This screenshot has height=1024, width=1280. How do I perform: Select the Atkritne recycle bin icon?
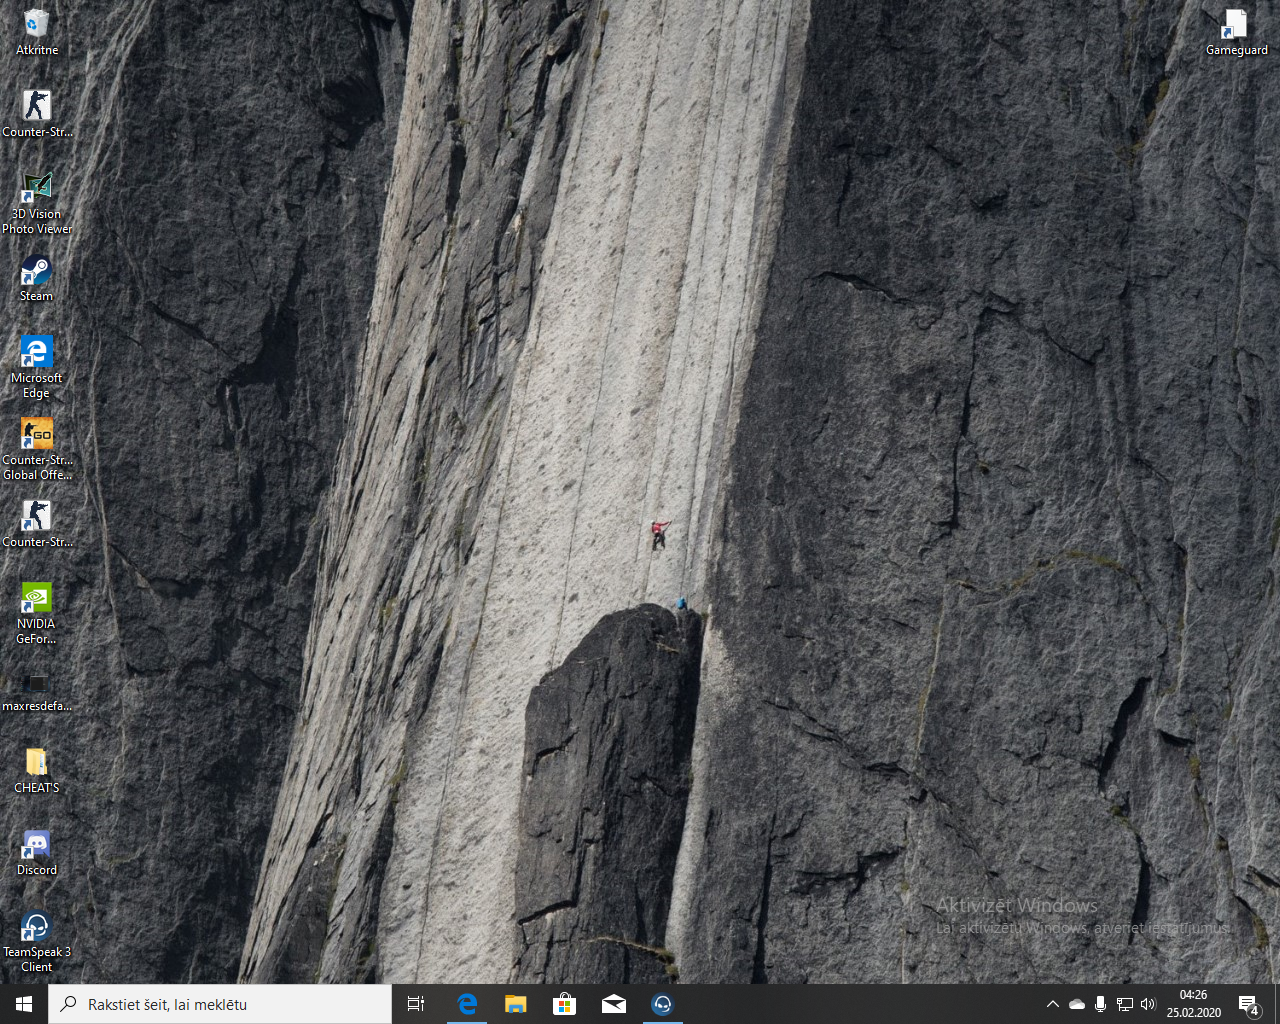pos(37,32)
